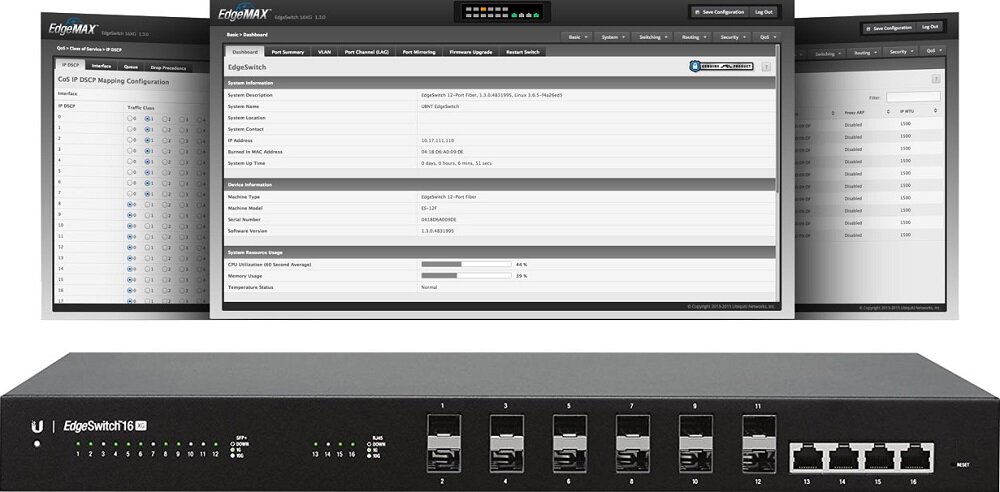Select traffic class 0 for DSCP 12
The width and height of the screenshot is (1000, 492).
click(x=130, y=248)
